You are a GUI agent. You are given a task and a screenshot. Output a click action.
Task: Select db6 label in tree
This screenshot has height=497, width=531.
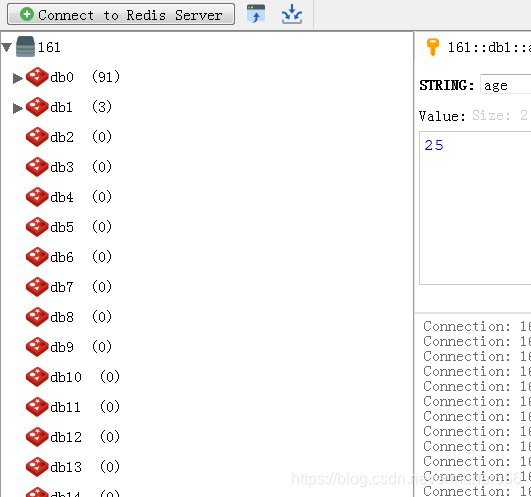point(62,257)
